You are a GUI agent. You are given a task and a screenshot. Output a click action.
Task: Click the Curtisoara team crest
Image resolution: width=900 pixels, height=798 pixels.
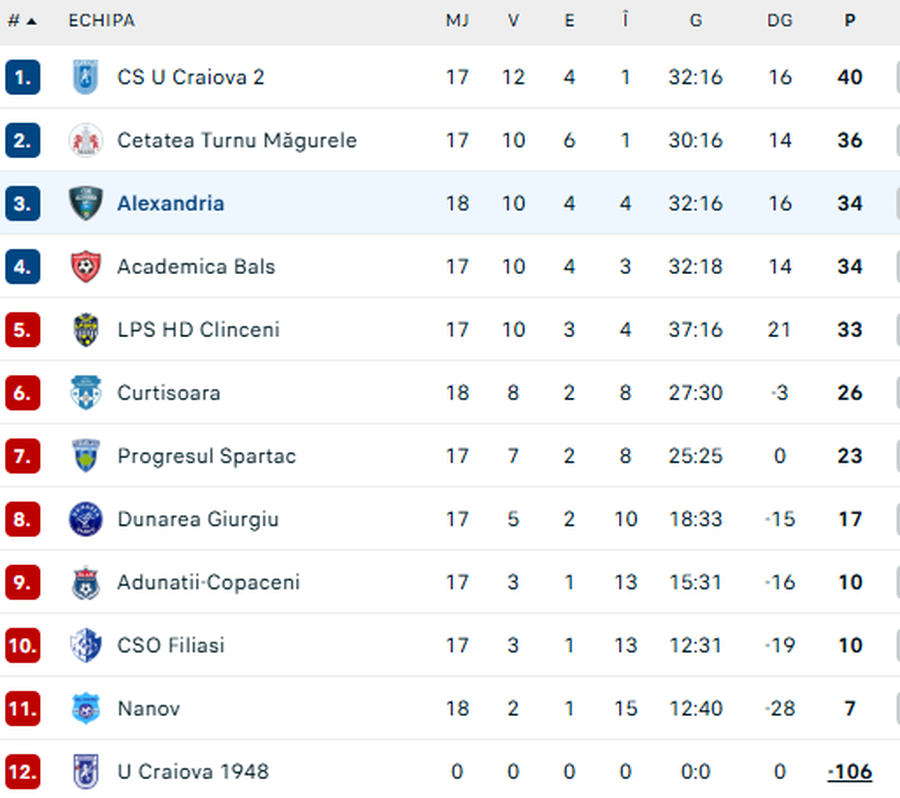(85, 392)
